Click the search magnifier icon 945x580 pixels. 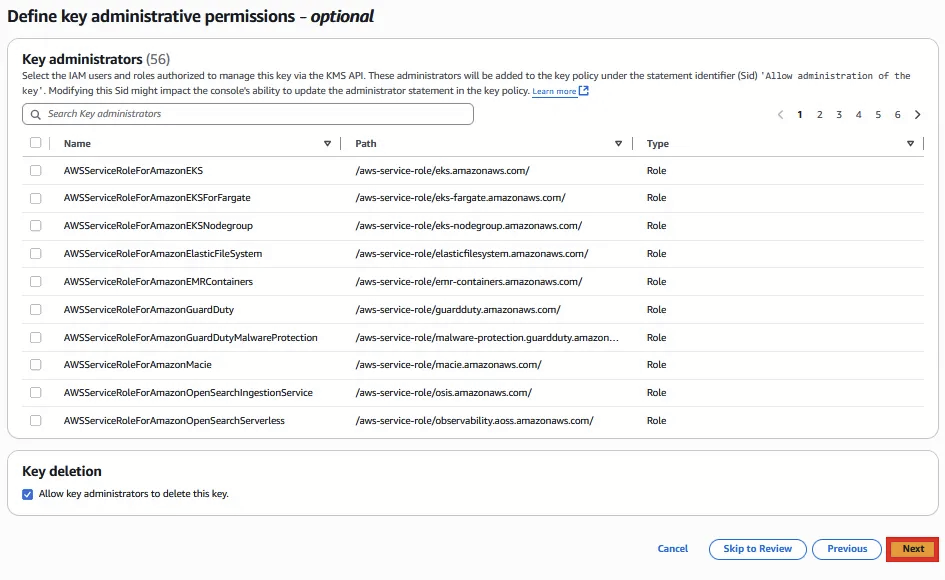(36, 115)
